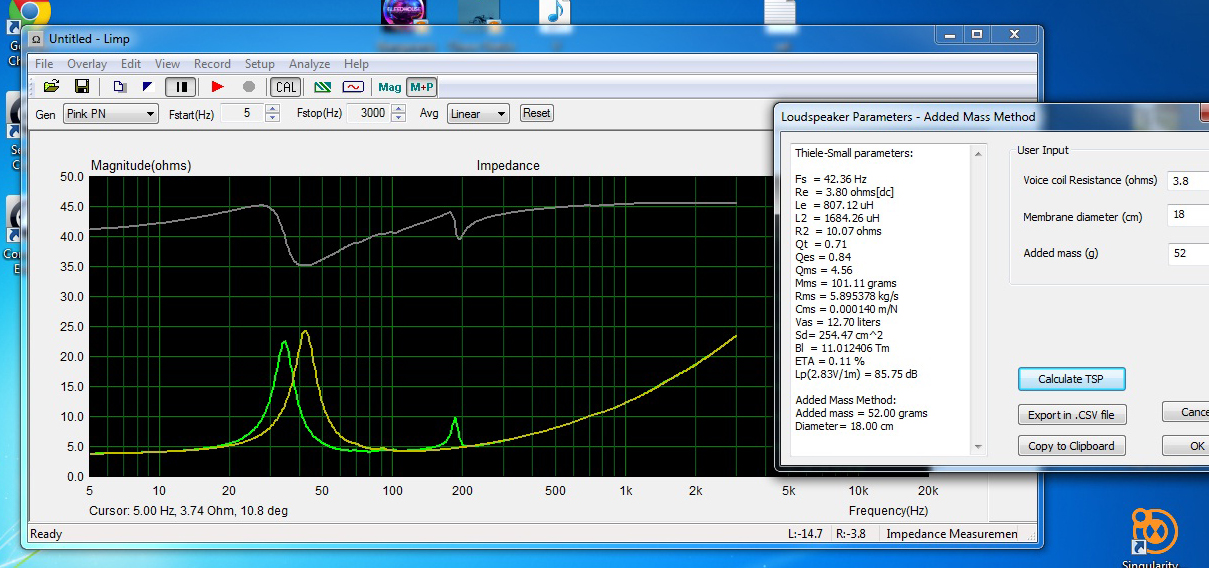Save the measurement with the floppy disk icon

(x=82, y=87)
